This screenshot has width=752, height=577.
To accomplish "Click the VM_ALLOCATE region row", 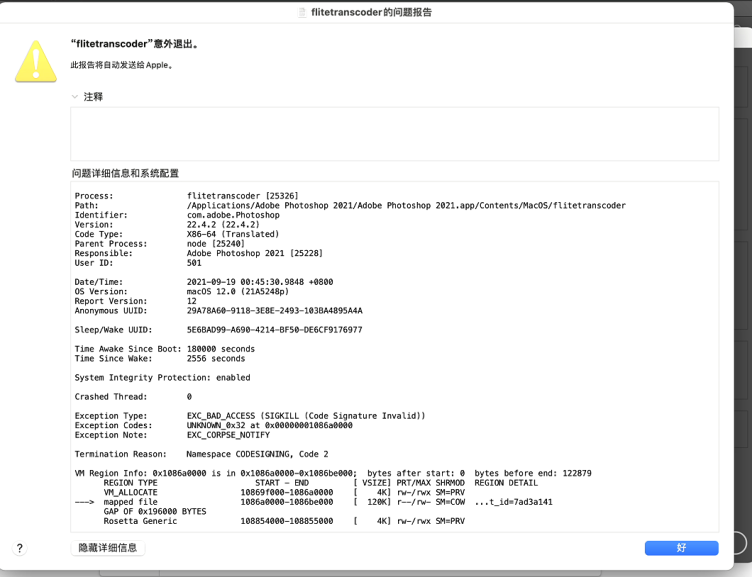I will tap(284, 493).
